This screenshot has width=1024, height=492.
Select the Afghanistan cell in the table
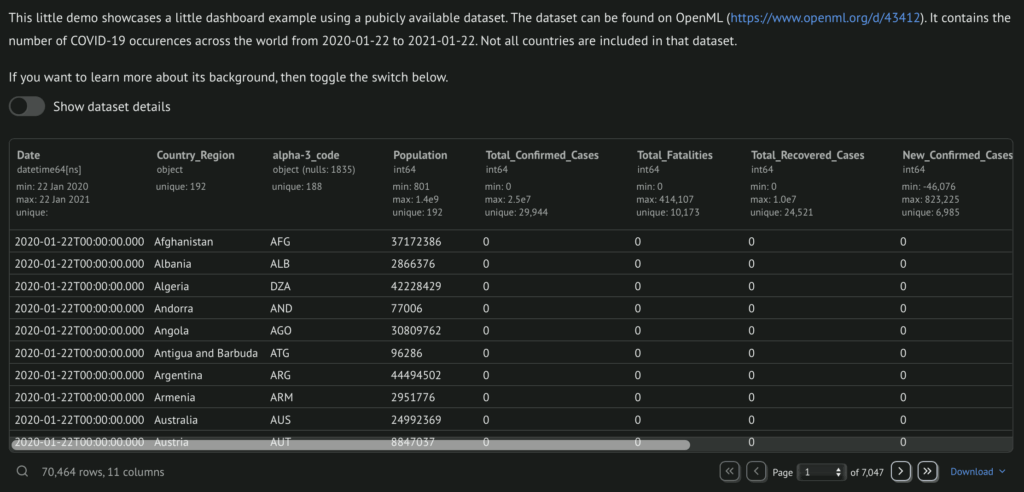coord(184,241)
